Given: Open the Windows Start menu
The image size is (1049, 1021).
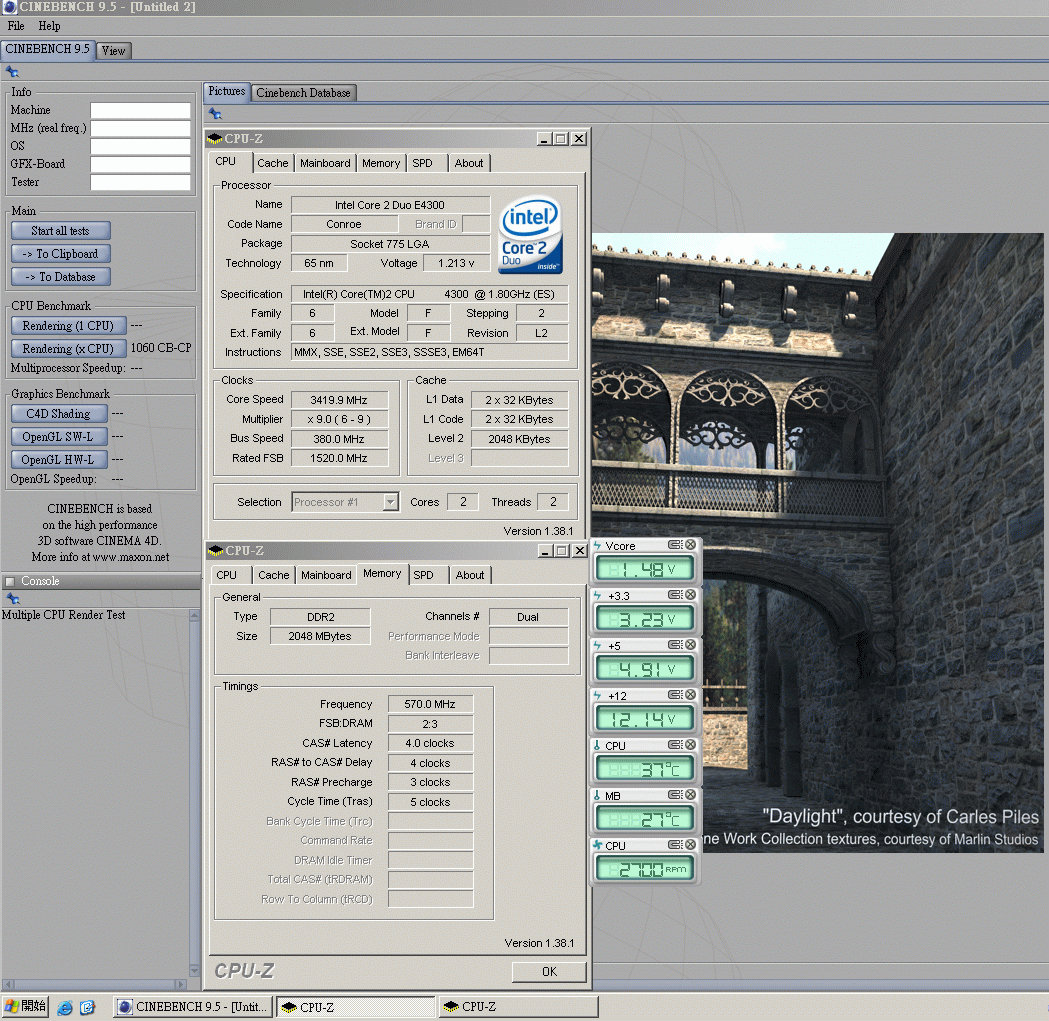Looking at the screenshot, I should click(x=25, y=1006).
